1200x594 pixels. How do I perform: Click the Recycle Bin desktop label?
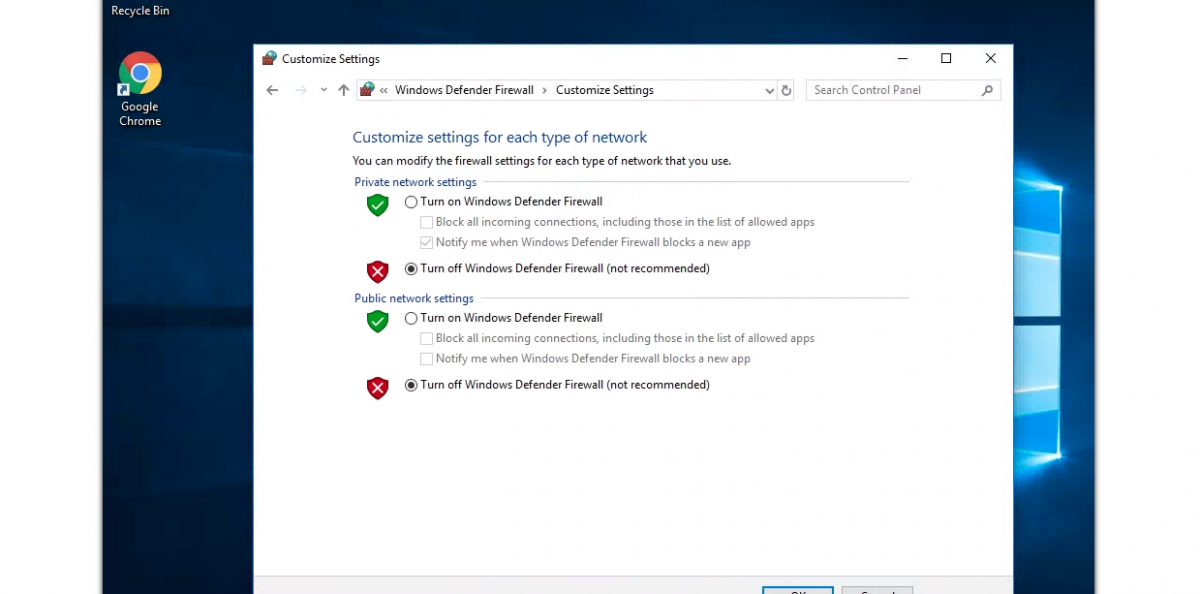point(138,11)
